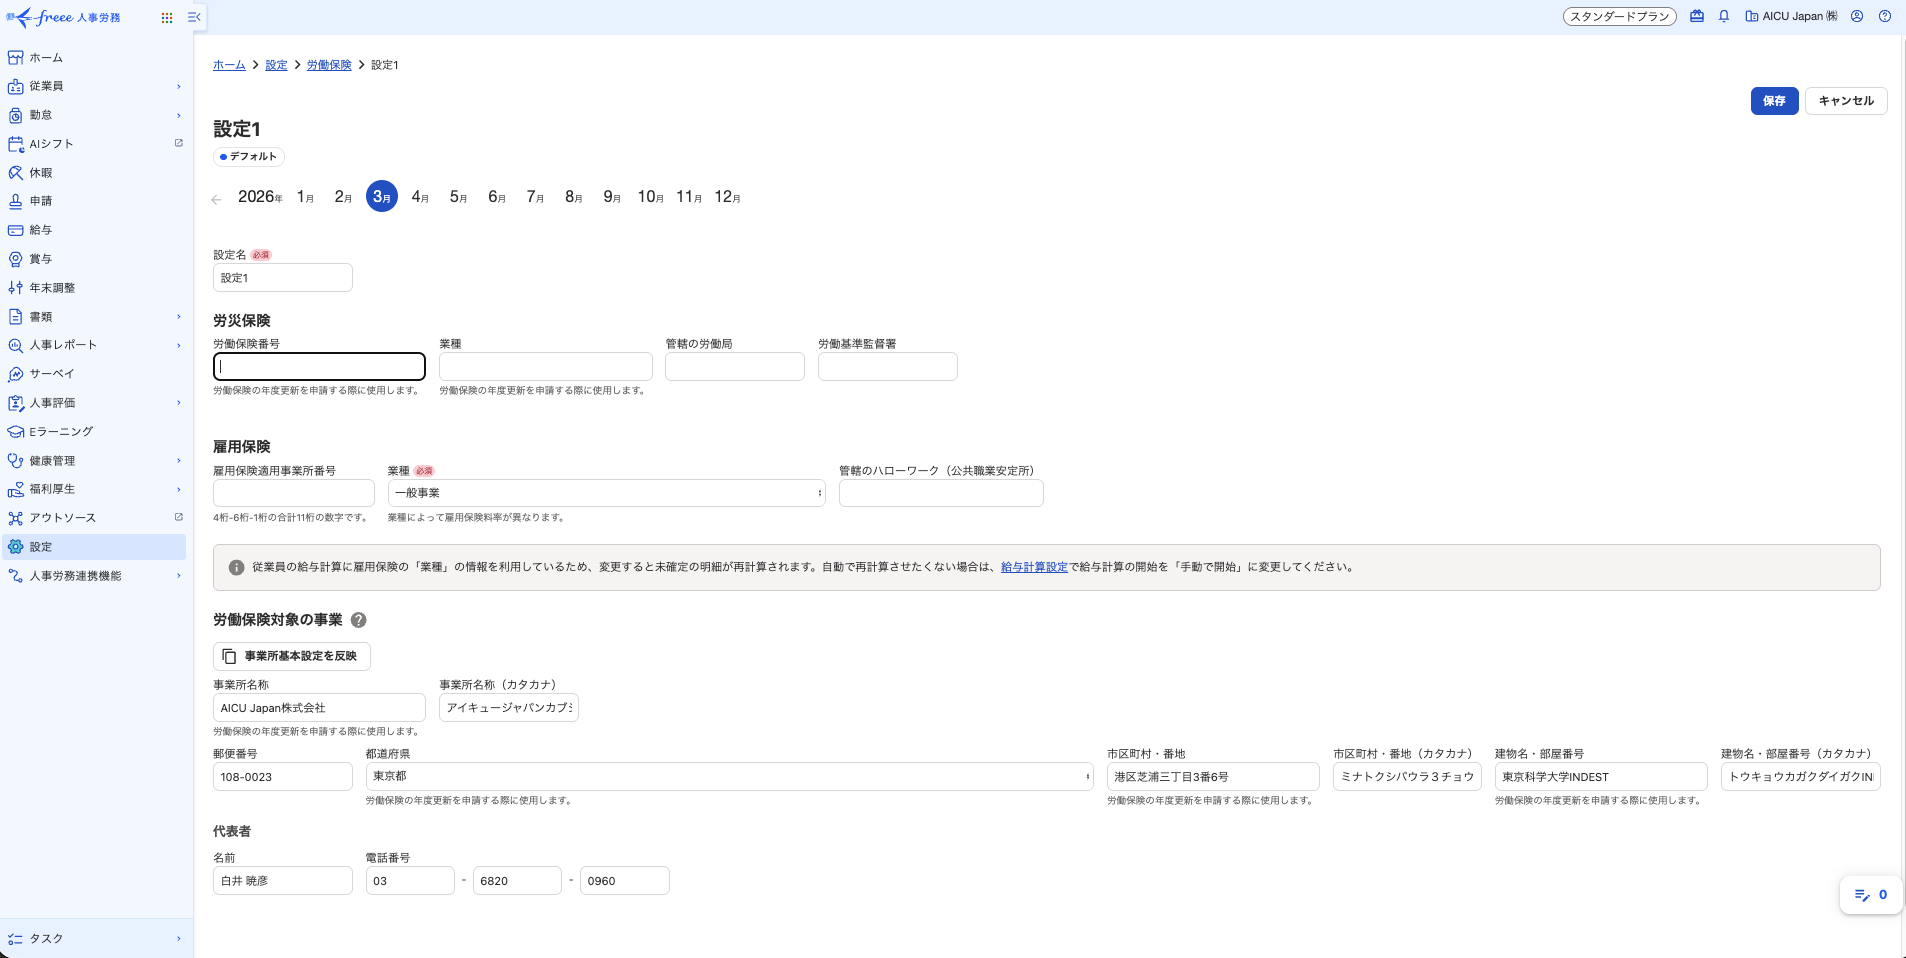Open 都道府県 dropdown 東京都
The width and height of the screenshot is (1906, 958).
(x=729, y=776)
